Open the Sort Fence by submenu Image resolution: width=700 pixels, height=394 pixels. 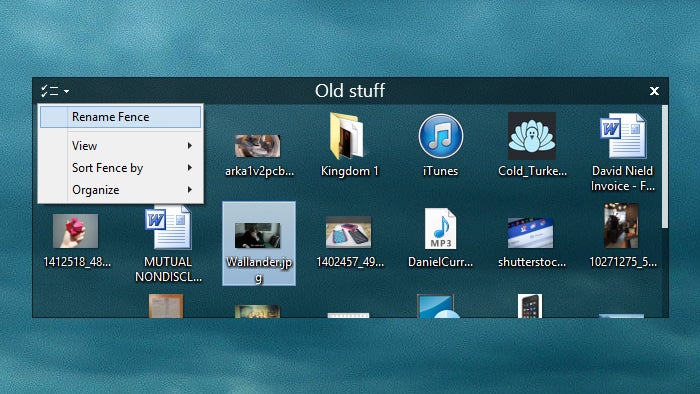tap(121, 168)
